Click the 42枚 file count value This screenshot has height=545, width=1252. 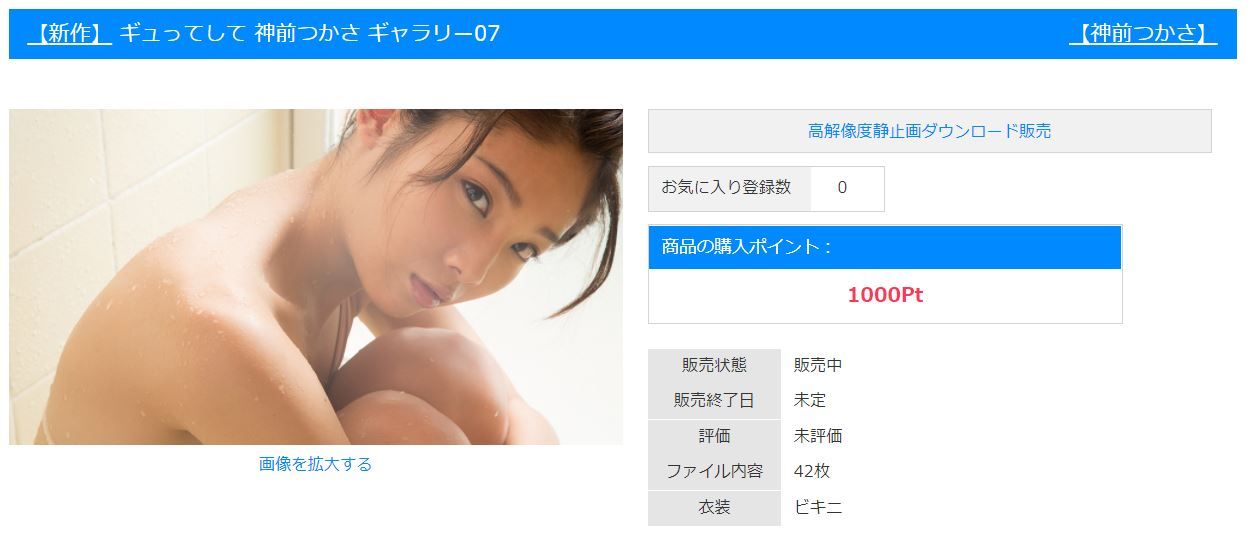point(812,471)
